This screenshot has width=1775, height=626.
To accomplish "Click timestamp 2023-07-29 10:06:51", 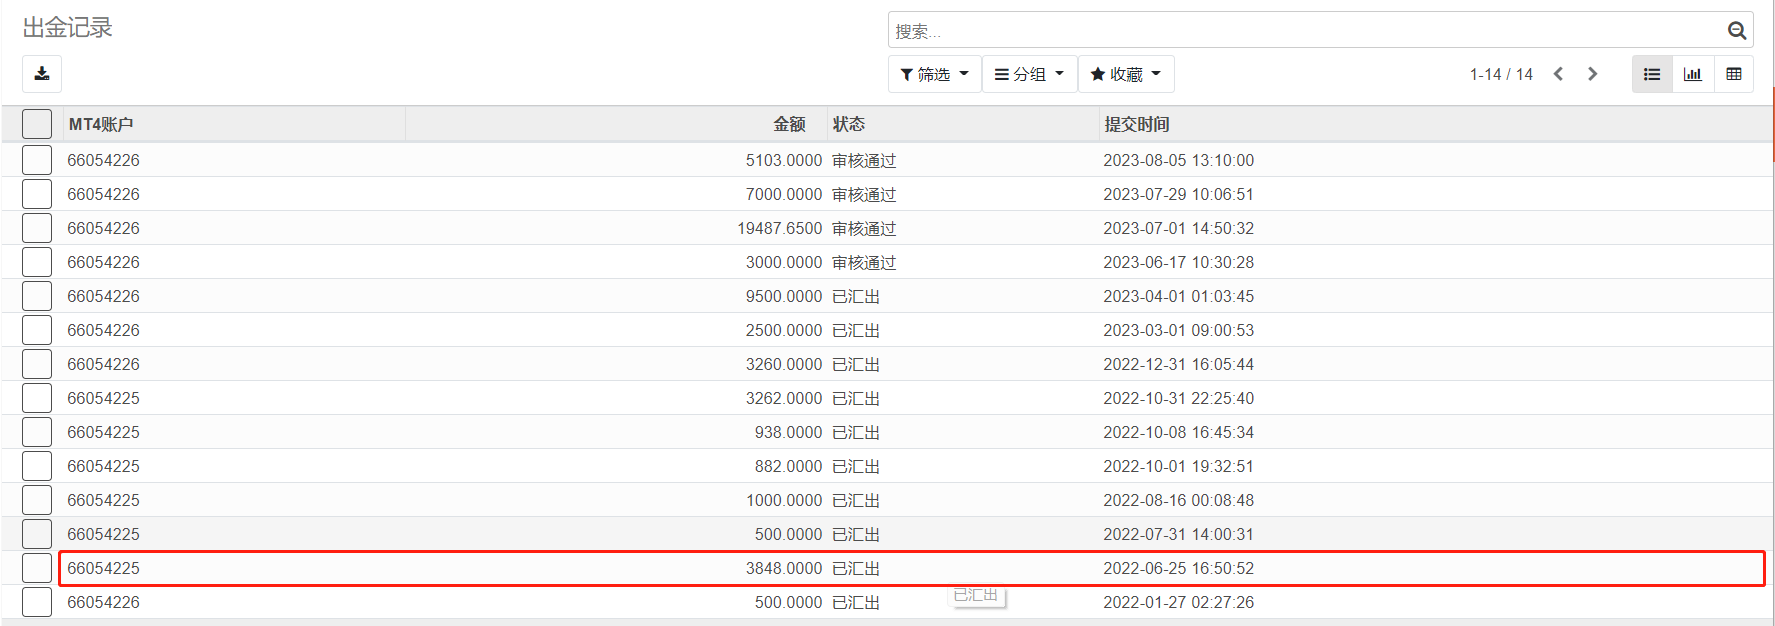I will click(1178, 194).
